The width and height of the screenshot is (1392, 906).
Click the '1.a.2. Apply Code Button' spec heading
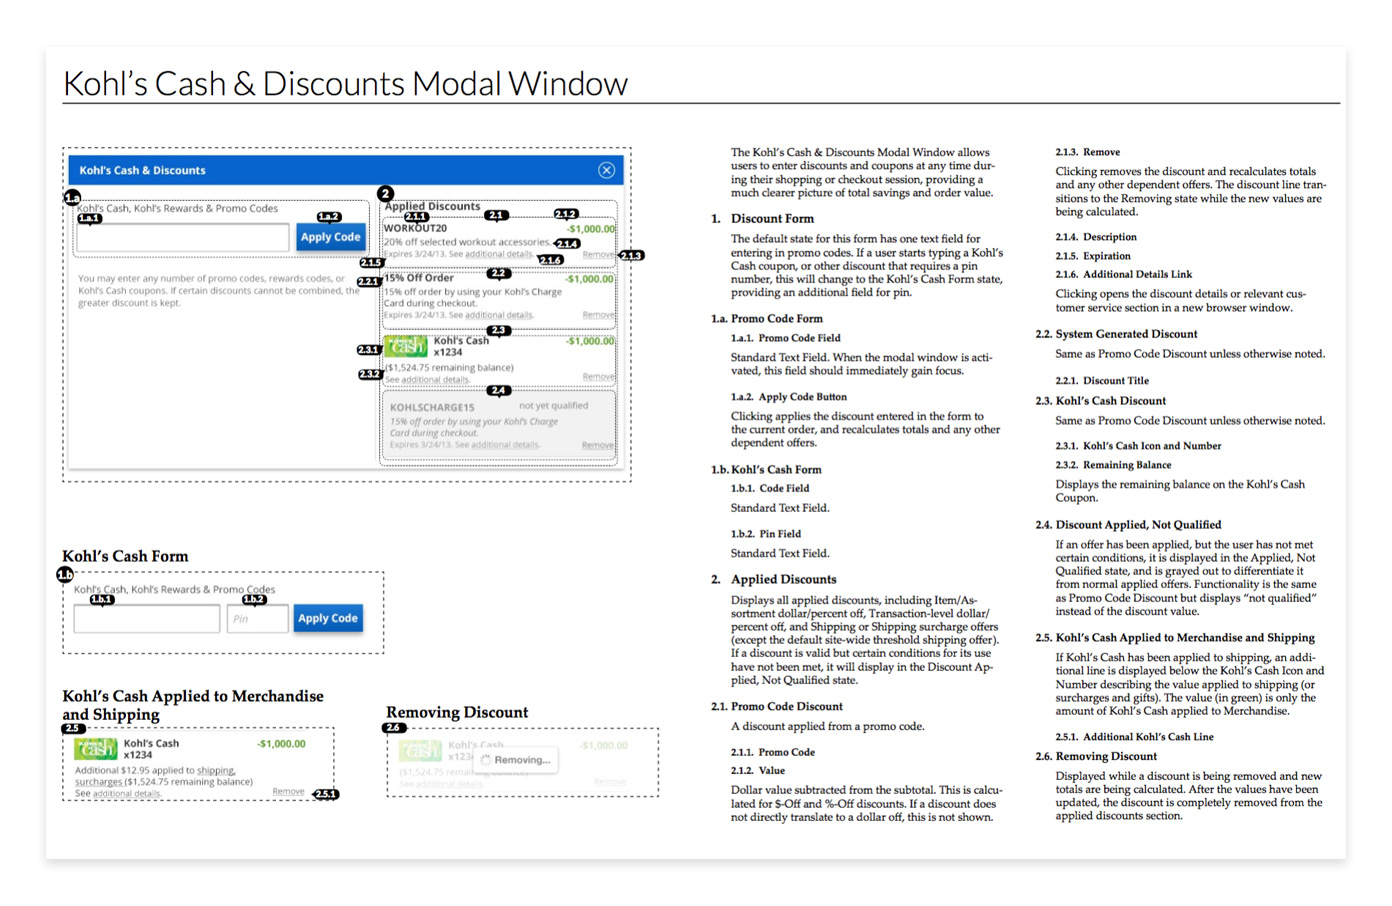pos(788,397)
